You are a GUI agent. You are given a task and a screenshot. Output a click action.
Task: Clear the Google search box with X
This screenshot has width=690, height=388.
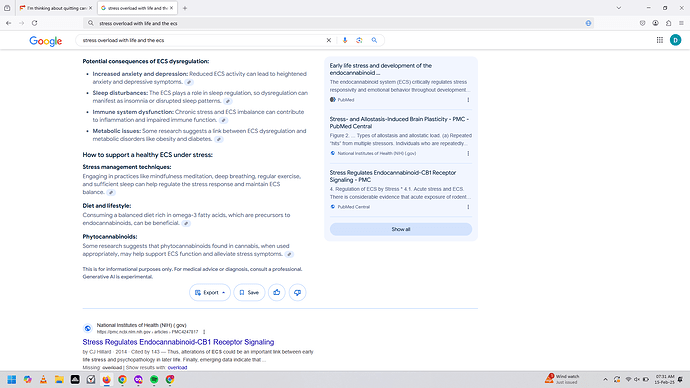coord(328,40)
